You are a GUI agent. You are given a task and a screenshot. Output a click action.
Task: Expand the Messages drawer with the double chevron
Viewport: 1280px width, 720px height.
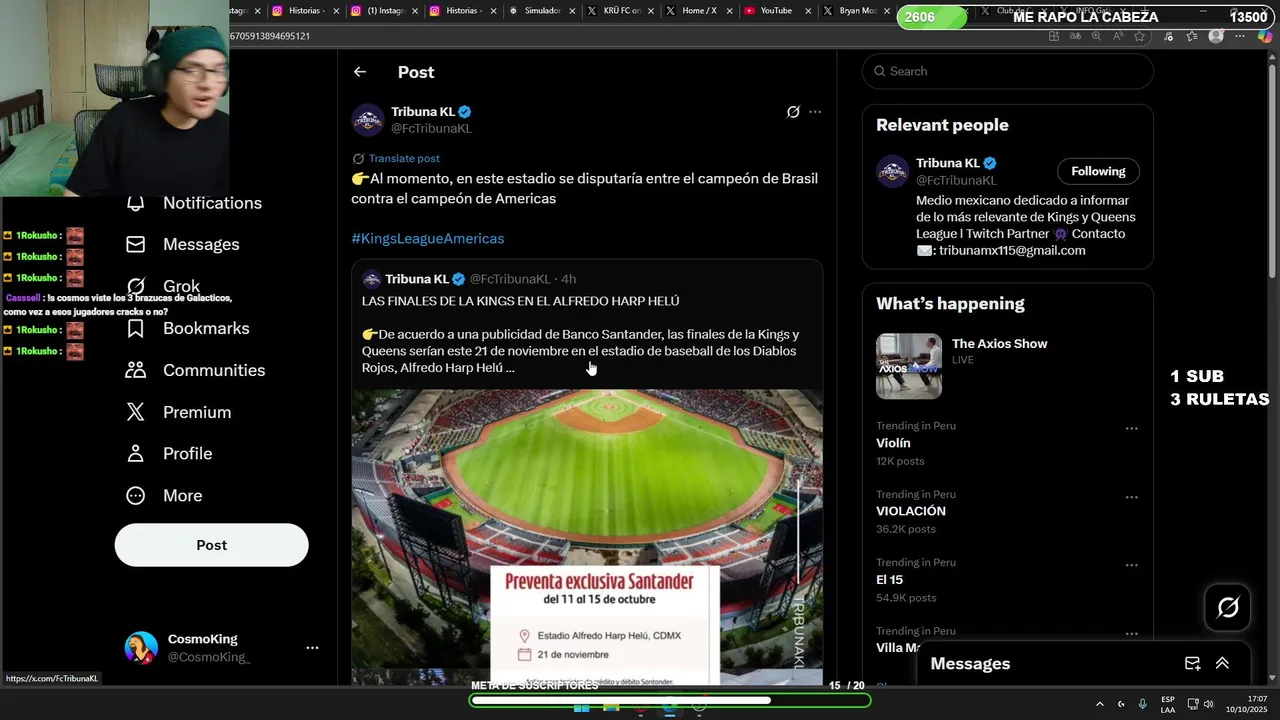[1222, 663]
